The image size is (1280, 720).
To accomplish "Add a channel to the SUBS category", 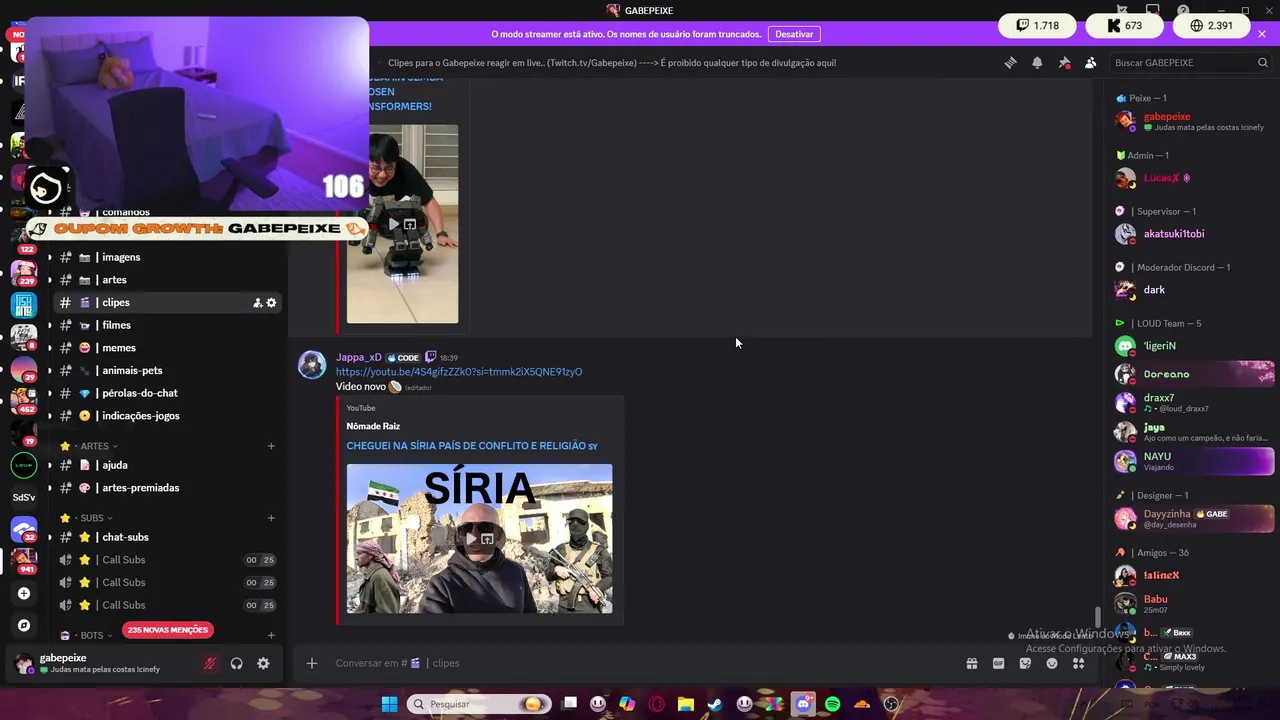I will coord(271,518).
